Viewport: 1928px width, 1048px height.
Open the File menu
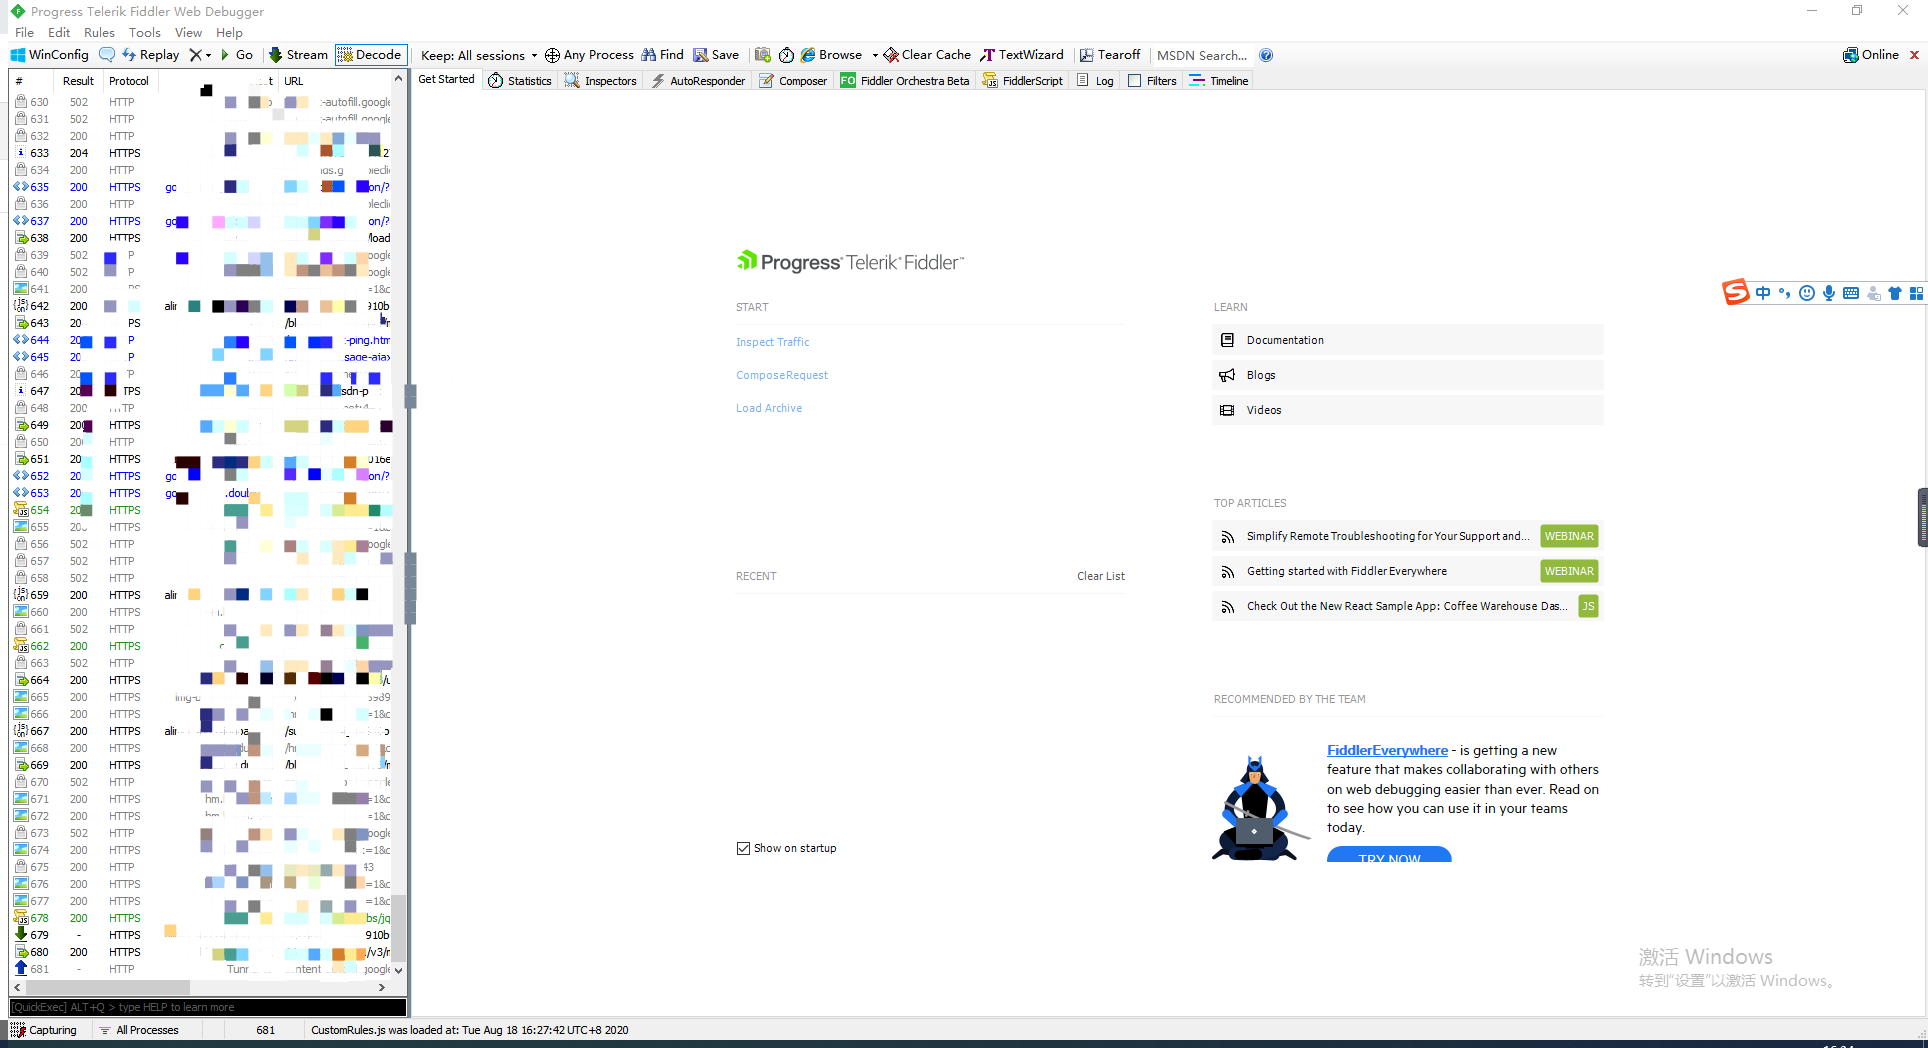(25, 32)
